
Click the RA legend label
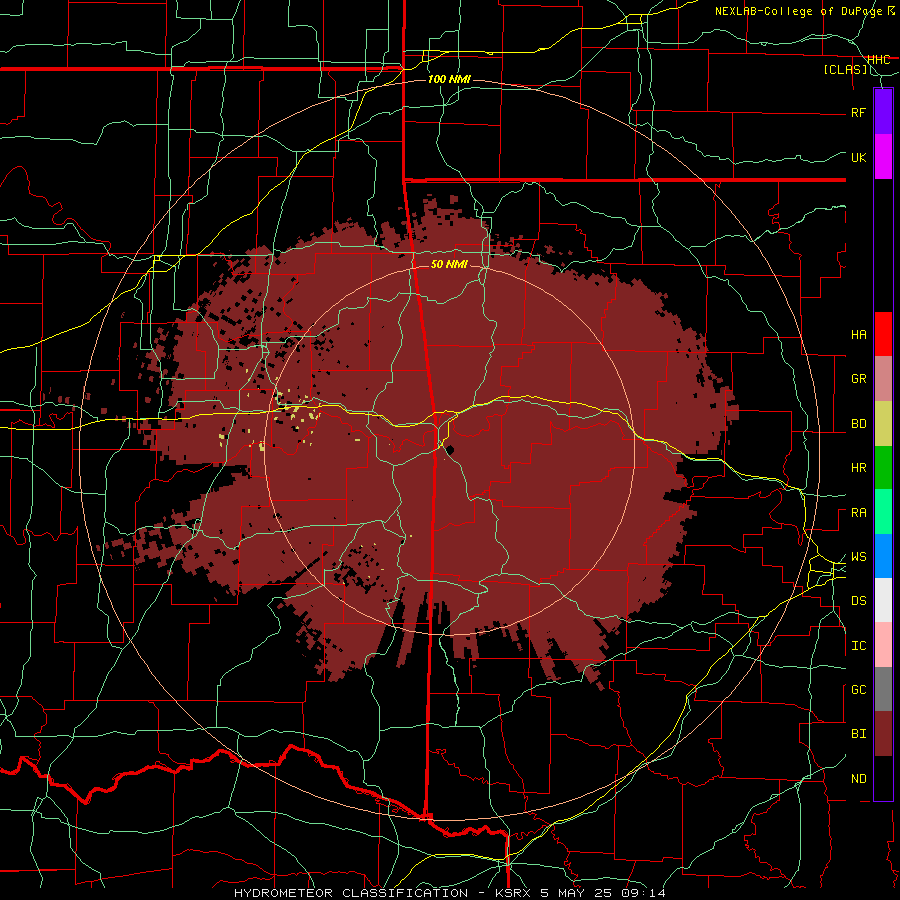[x=859, y=513]
